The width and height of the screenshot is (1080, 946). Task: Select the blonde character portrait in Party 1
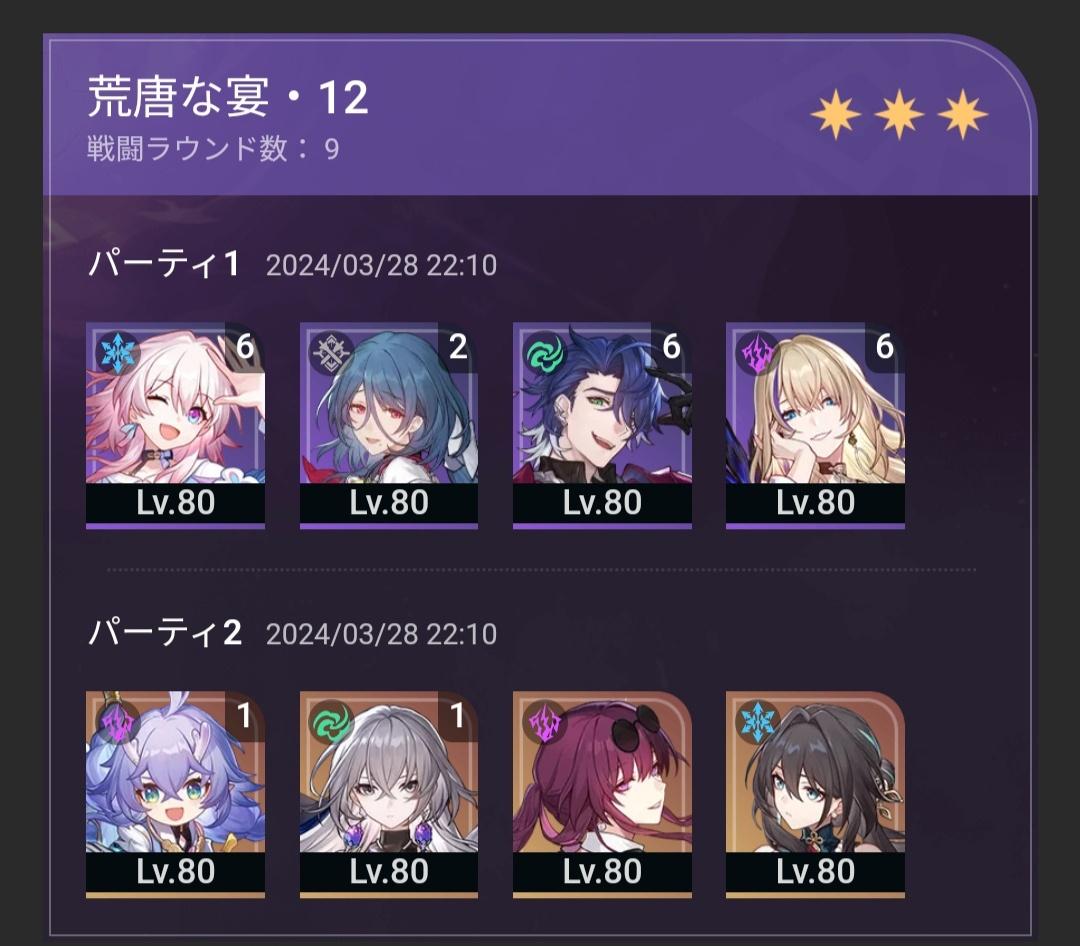coord(816,425)
